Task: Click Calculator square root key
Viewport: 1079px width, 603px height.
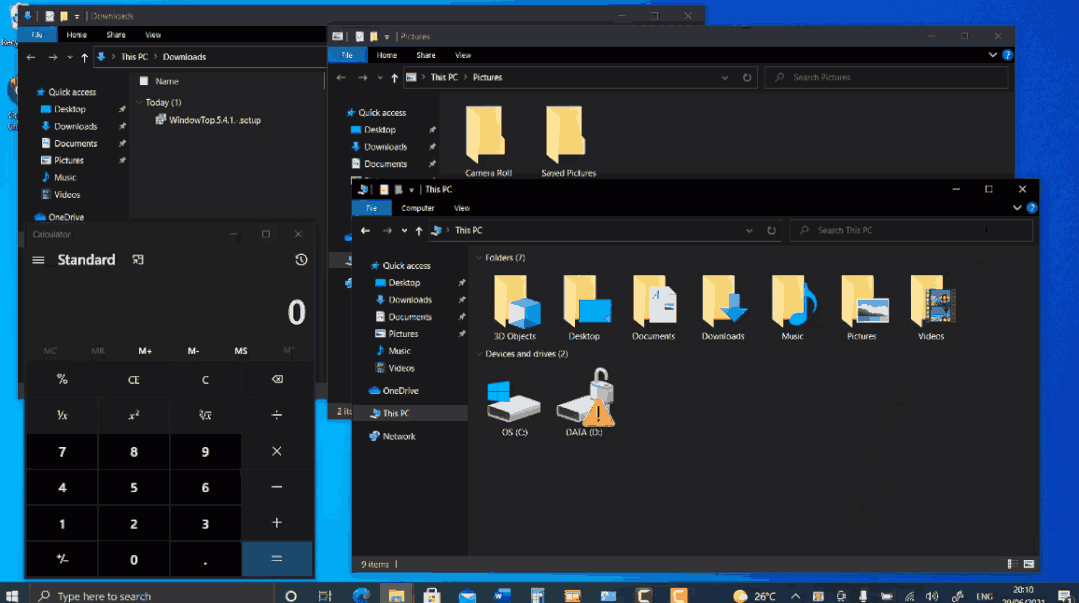Action: (205, 415)
